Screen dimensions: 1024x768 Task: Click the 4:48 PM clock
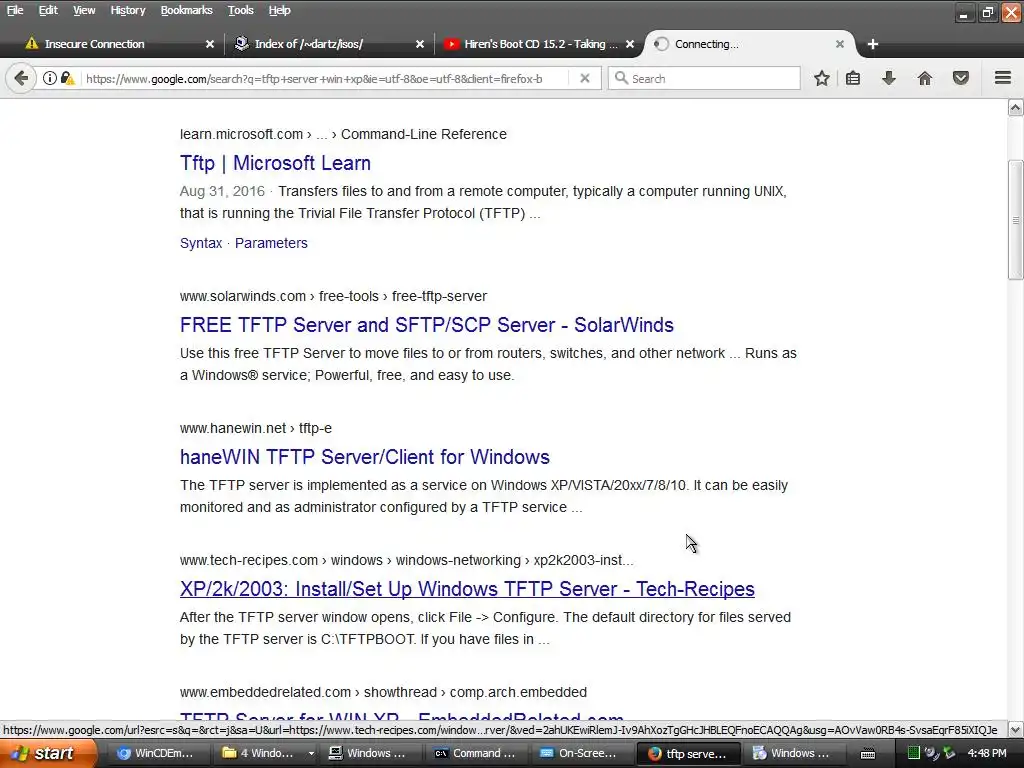tap(986, 753)
